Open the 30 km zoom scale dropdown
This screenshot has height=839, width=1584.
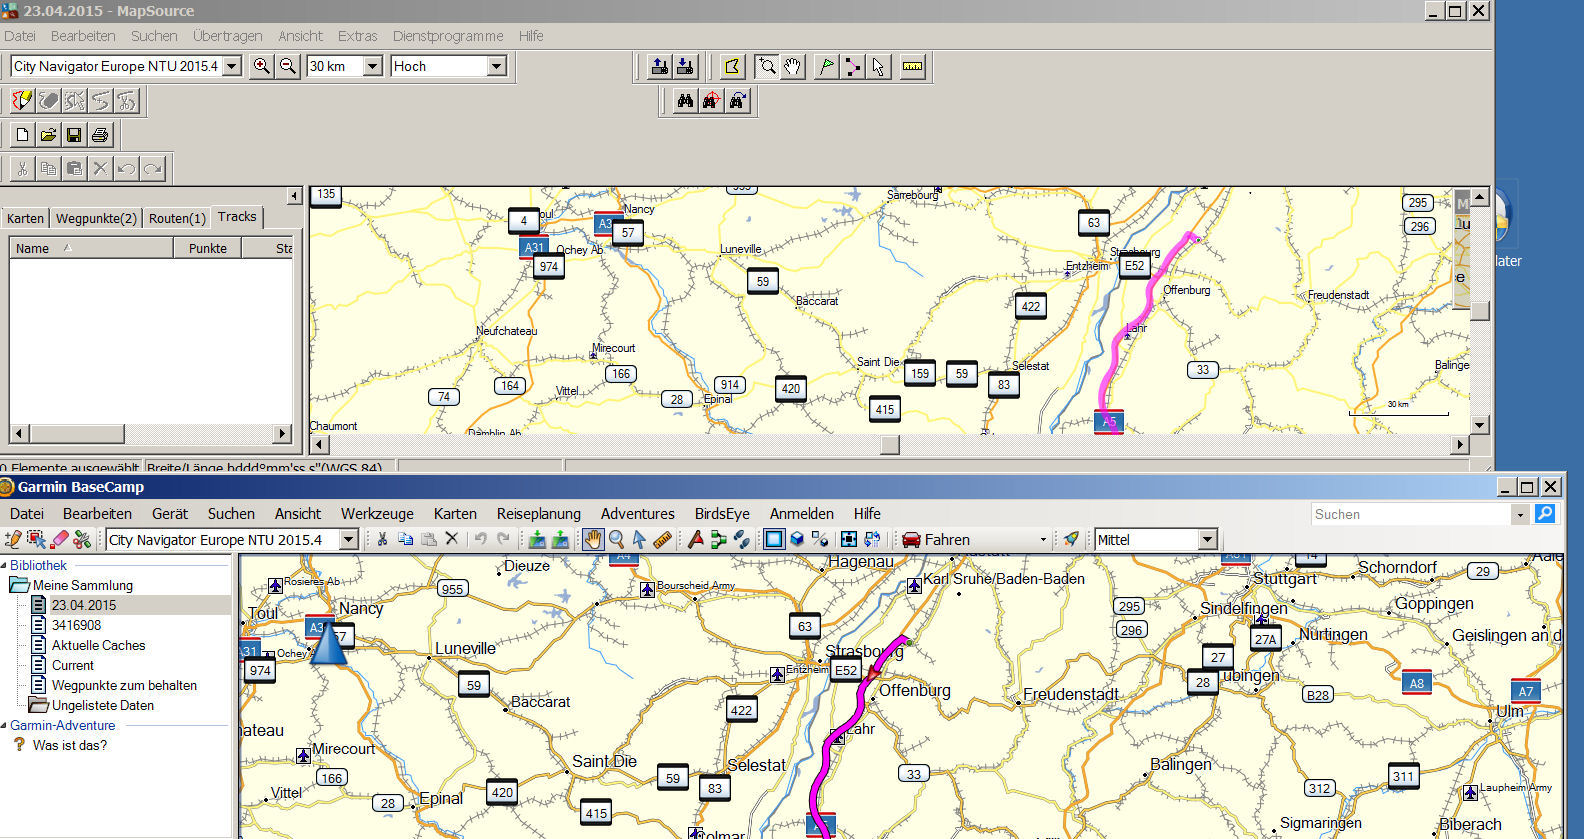coord(373,66)
